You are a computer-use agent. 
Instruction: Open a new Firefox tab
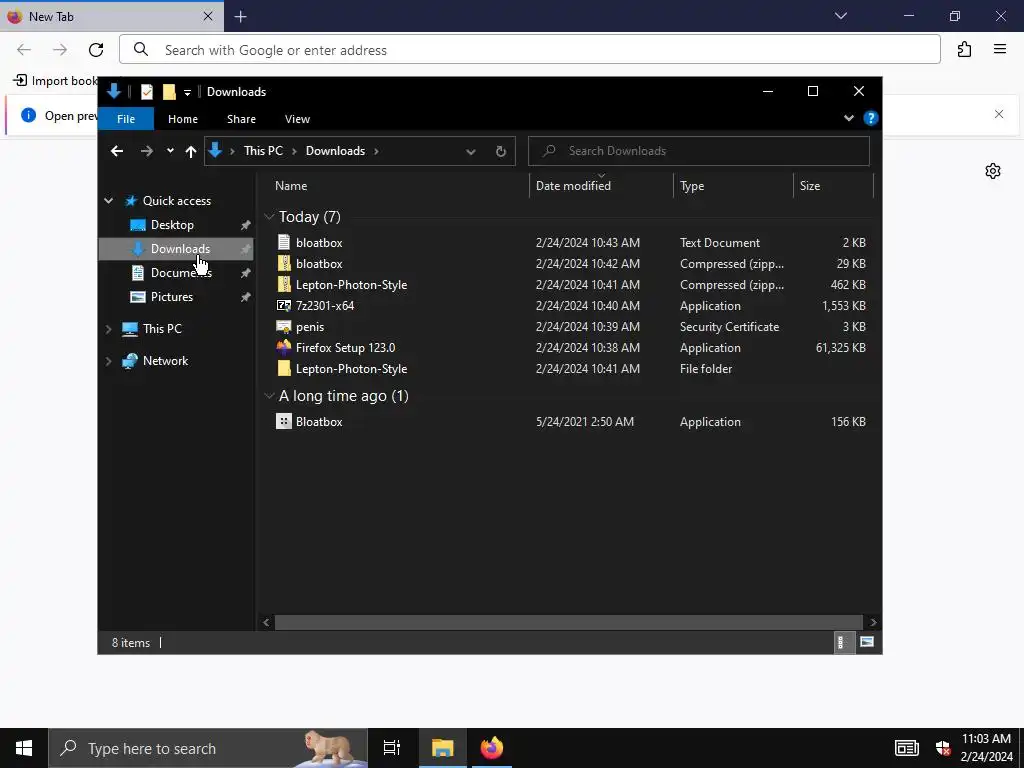[x=240, y=16]
